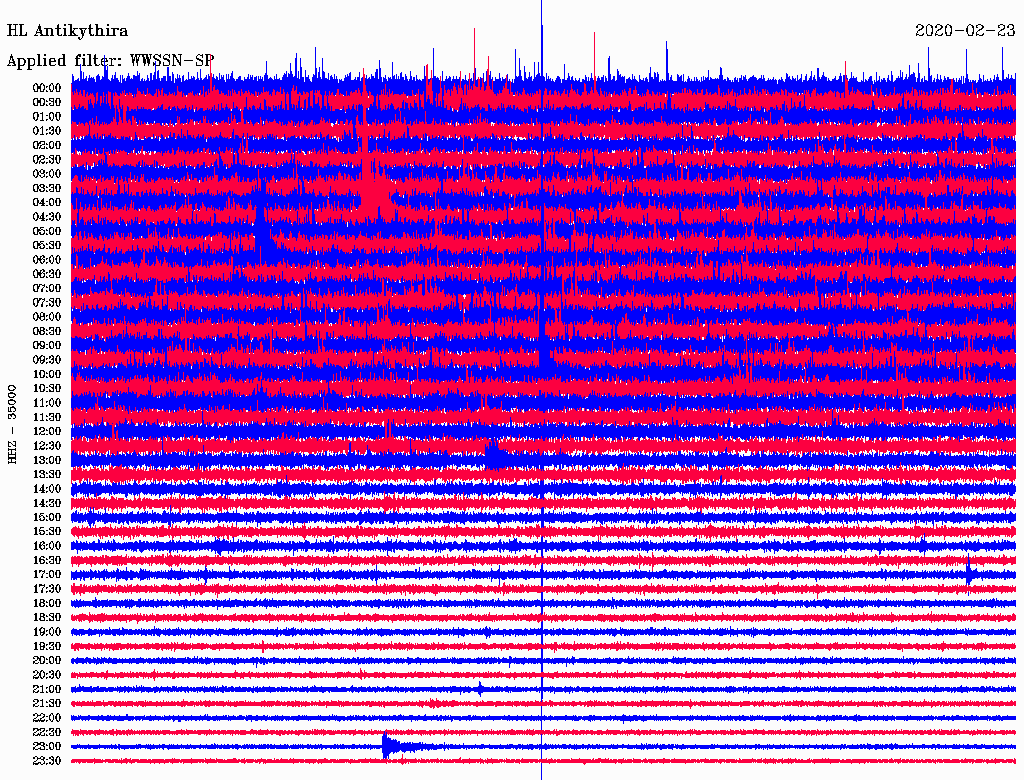1024x780 pixels.
Task: Click the 19:00 time label
Action: pyautogui.click(x=47, y=632)
